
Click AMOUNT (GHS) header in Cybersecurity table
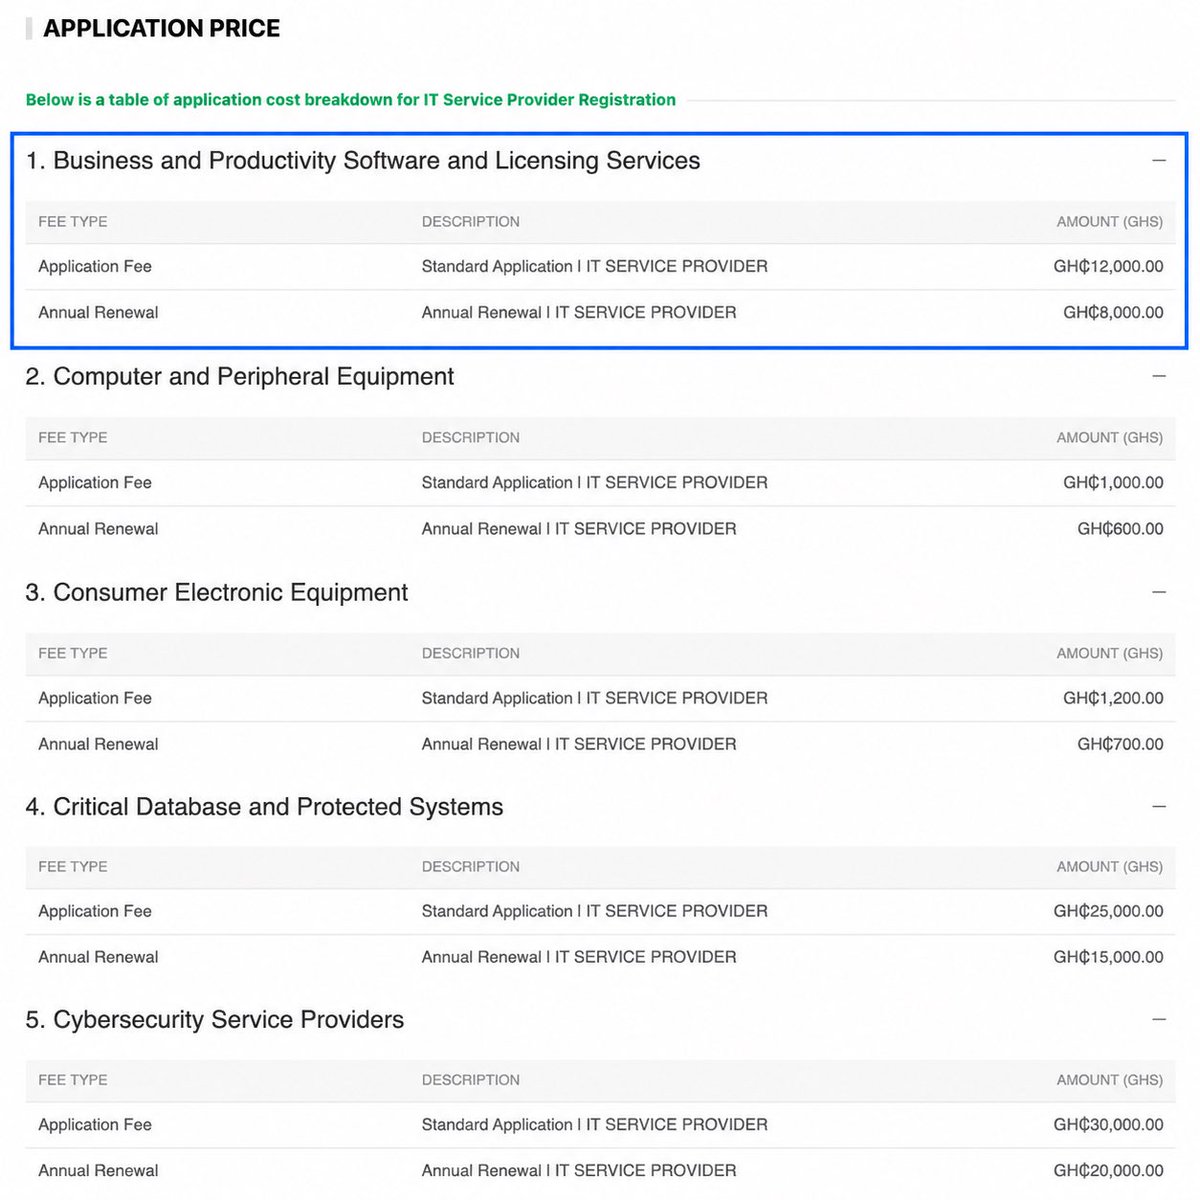[x=1110, y=1080]
